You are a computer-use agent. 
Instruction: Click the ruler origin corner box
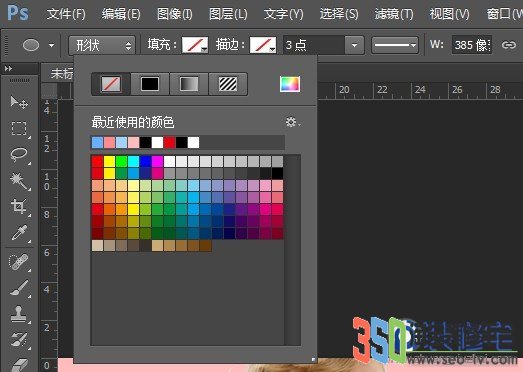(x=49, y=91)
